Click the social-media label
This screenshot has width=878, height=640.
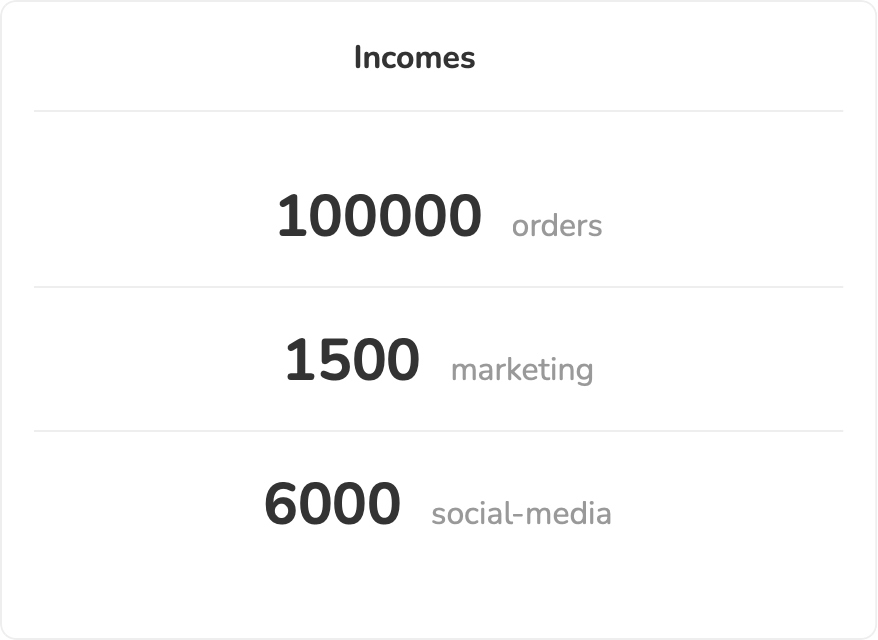[521, 514]
